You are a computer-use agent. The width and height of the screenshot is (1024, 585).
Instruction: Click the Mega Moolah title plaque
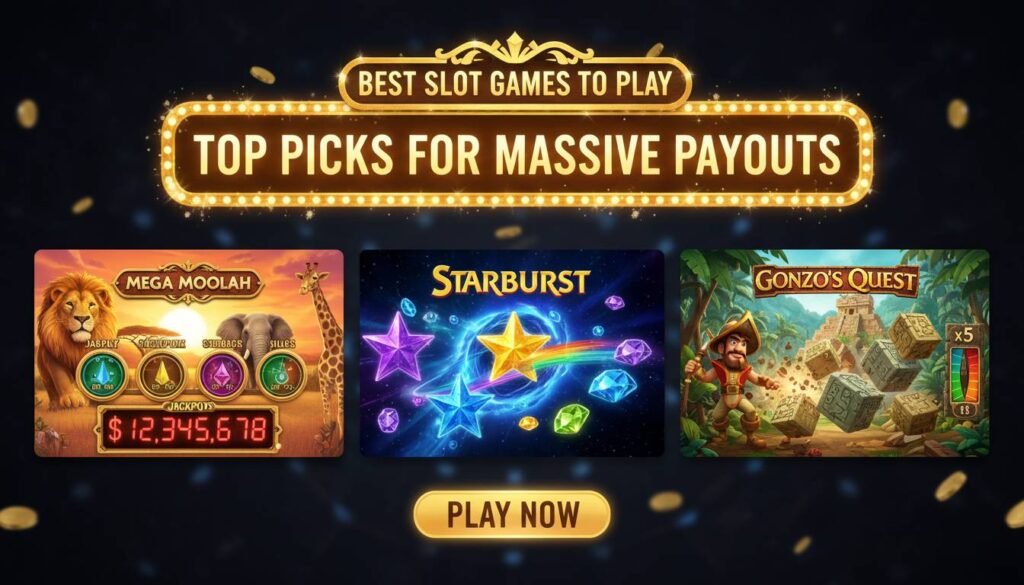tap(188, 285)
